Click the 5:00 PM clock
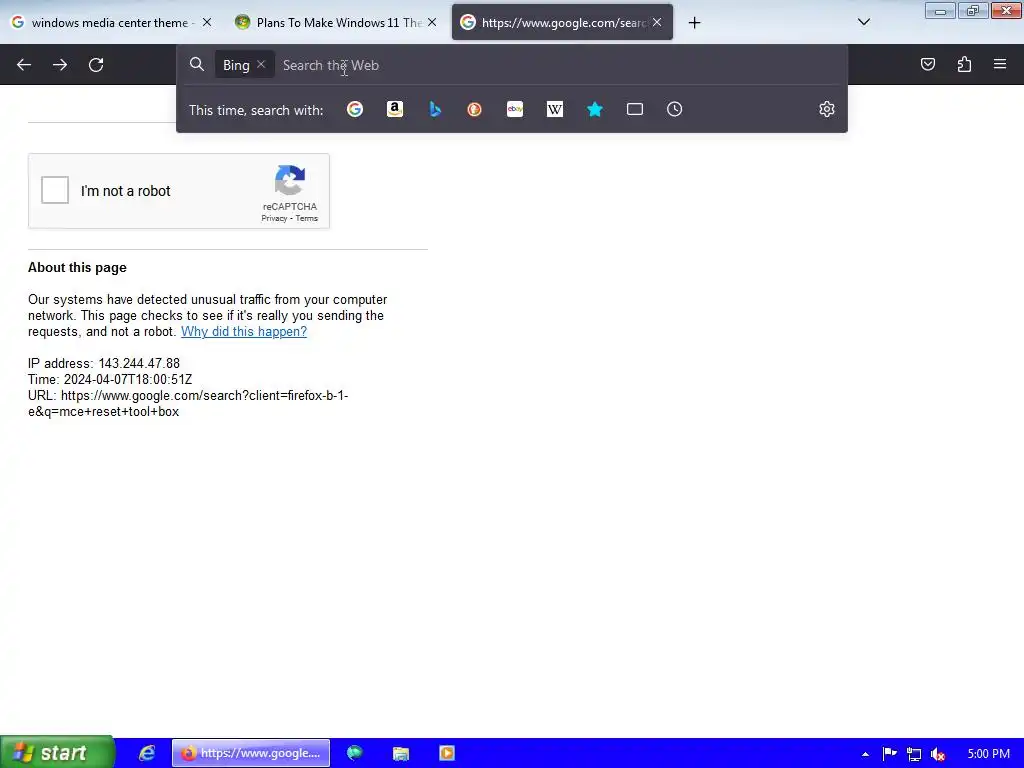This screenshot has height=768, width=1024. [989, 754]
